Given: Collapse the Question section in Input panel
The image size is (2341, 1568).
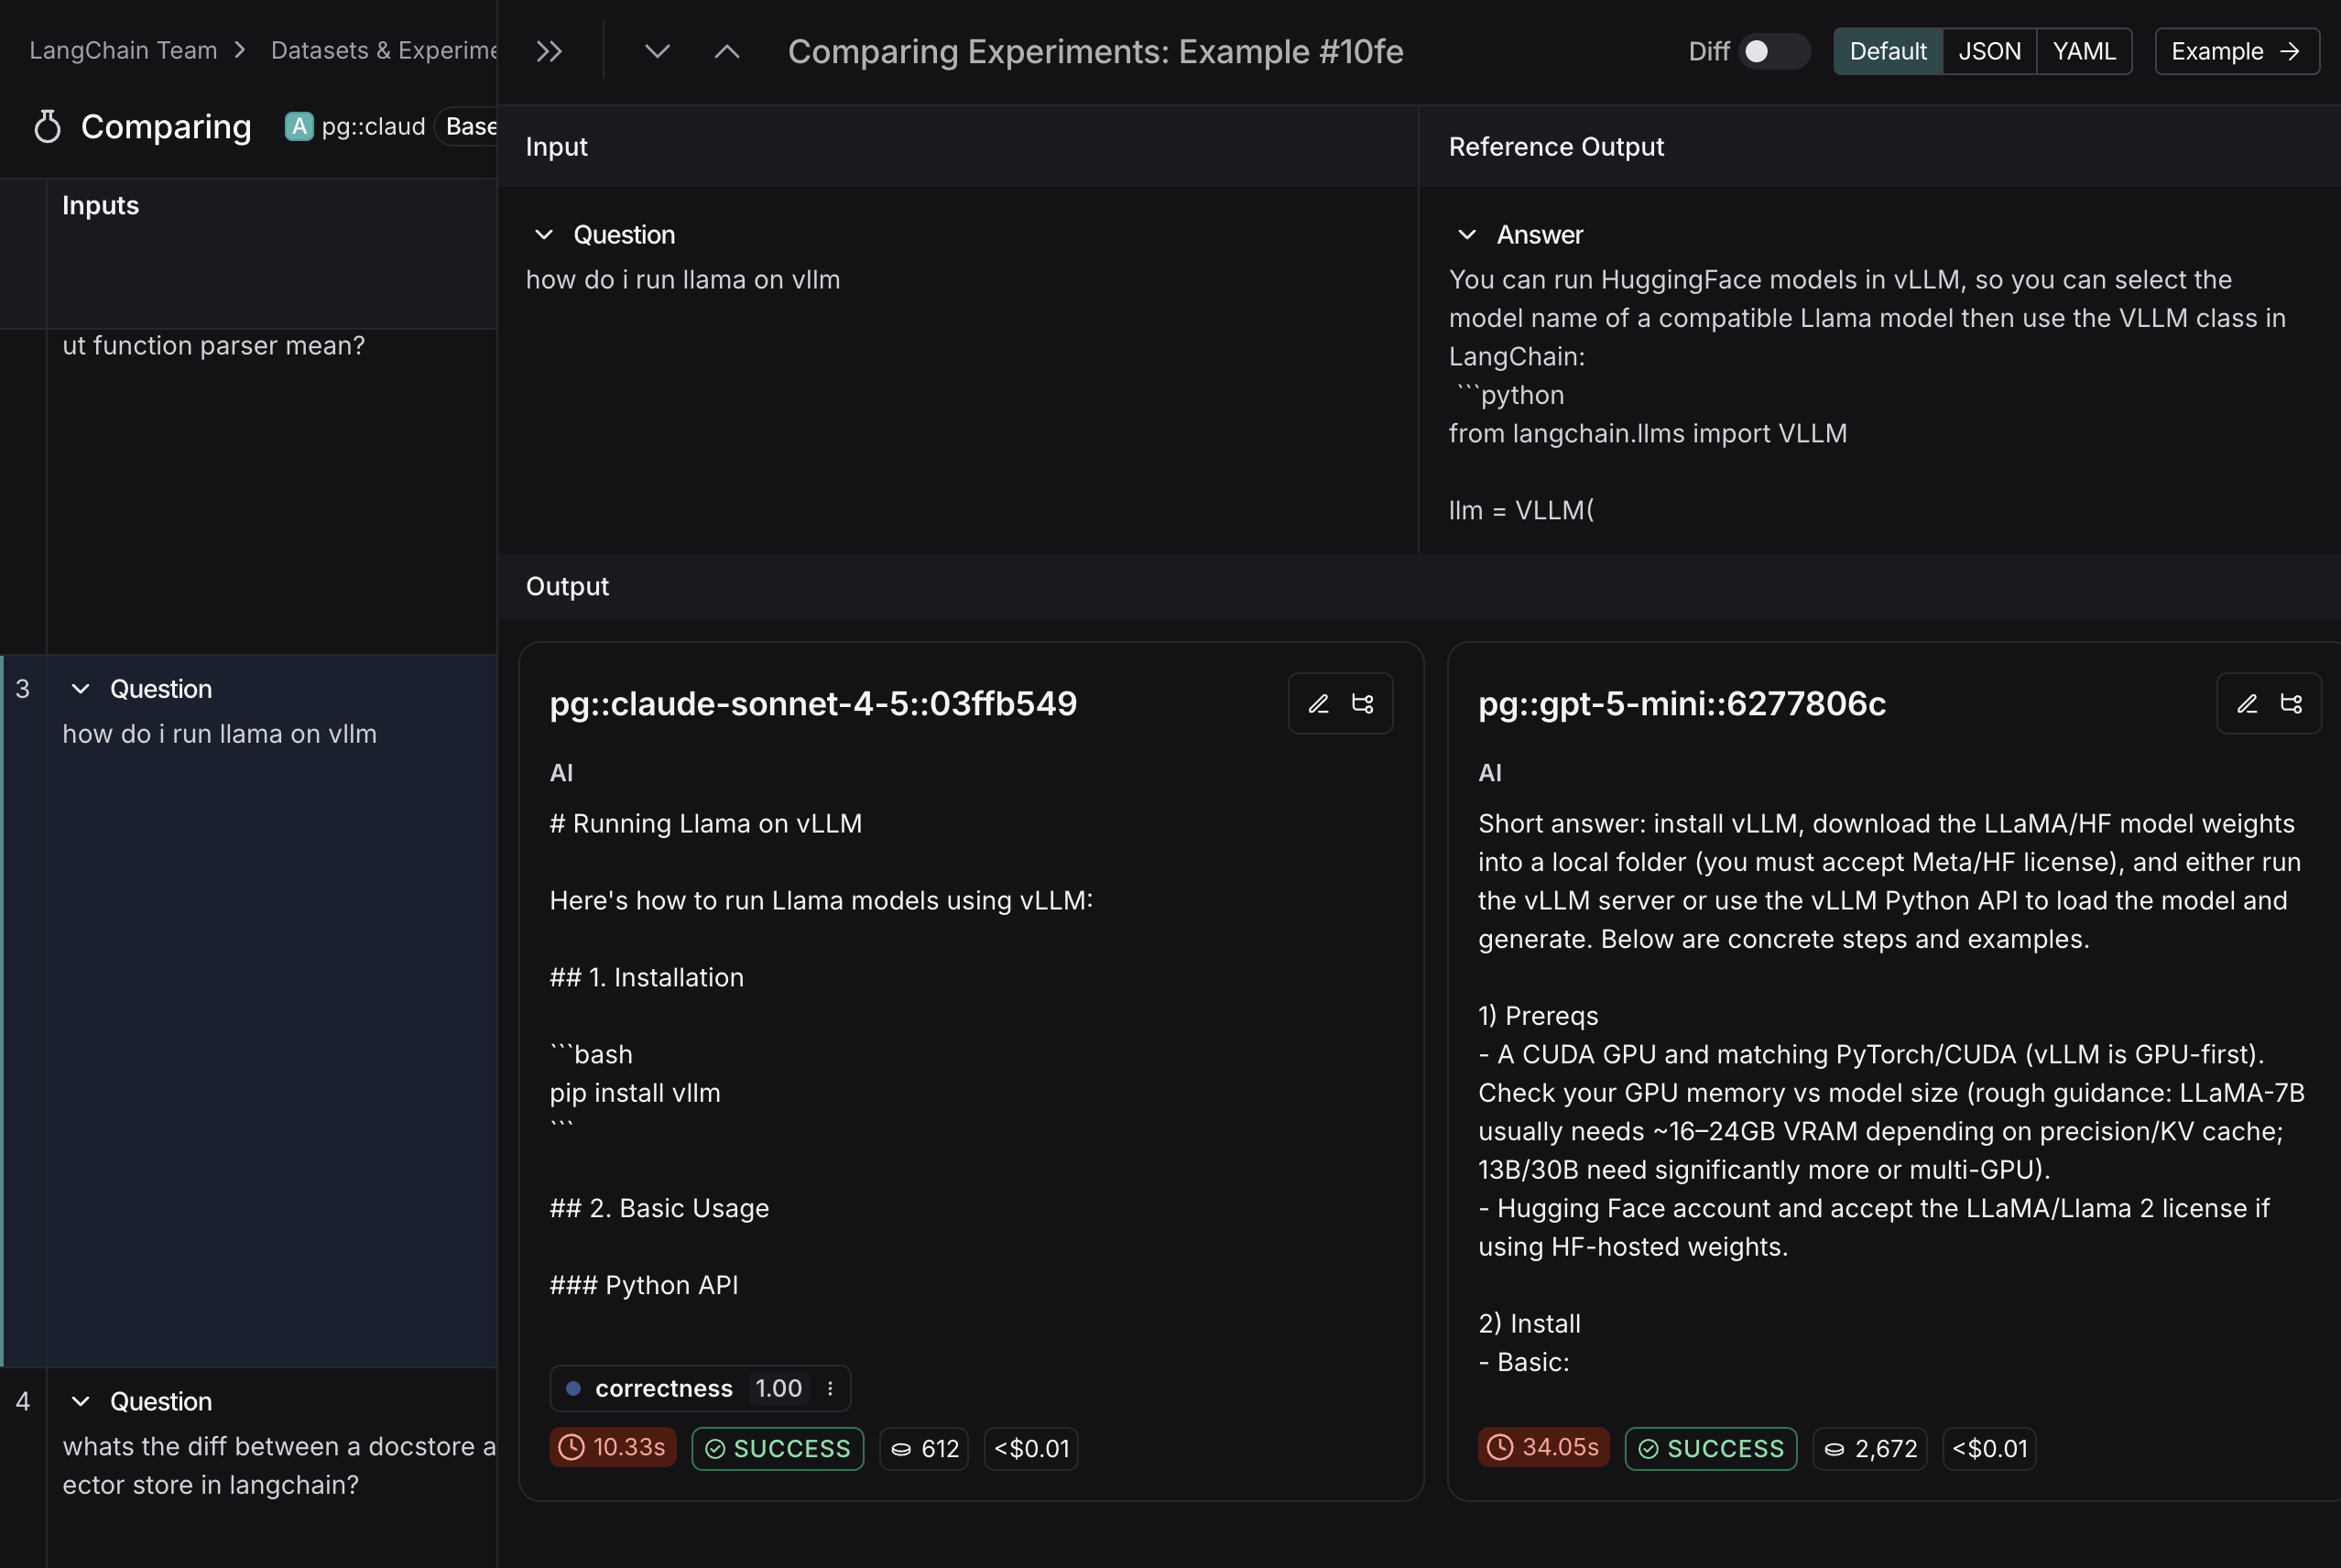Looking at the screenshot, I should pyautogui.click(x=545, y=234).
